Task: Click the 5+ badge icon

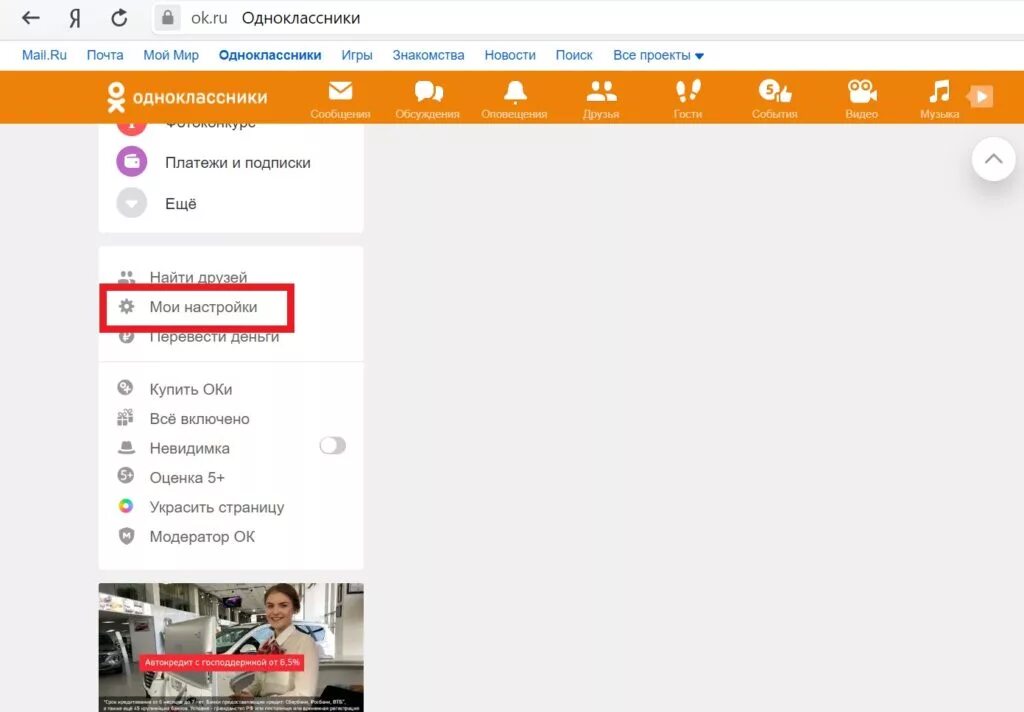Action: pyautogui.click(x=125, y=476)
